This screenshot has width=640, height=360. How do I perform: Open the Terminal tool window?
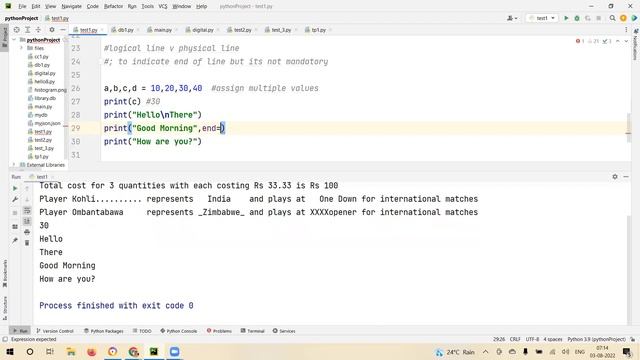click(253, 331)
